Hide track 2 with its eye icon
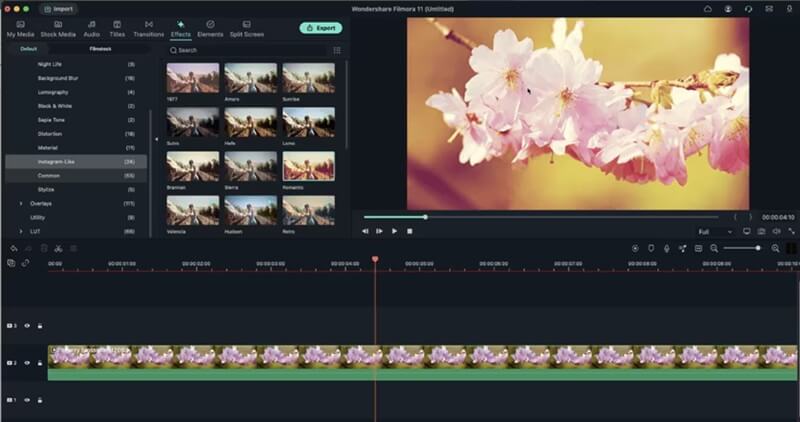800x422 pixels. pos(27,363)
